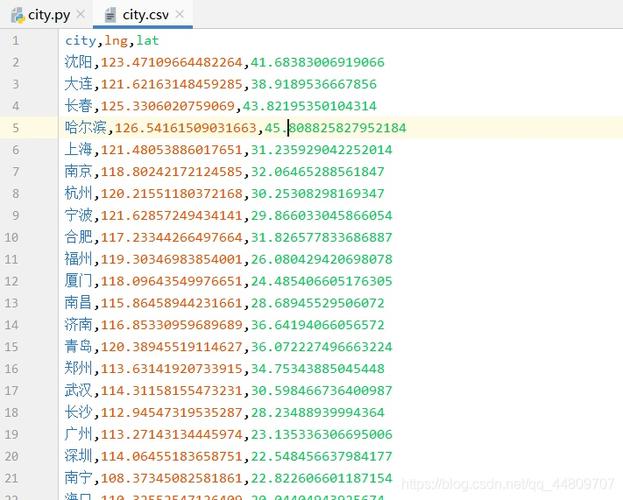
Task: Click longitude 118.80242172124585
Action: pos(172,172)
